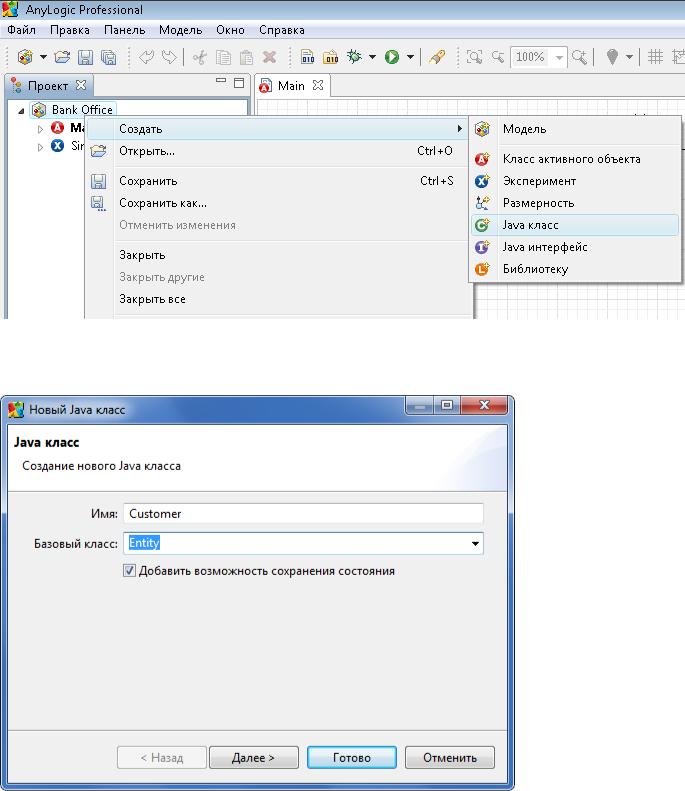Click the Delete red X icon
685x791 pixels.
[269, 57]
